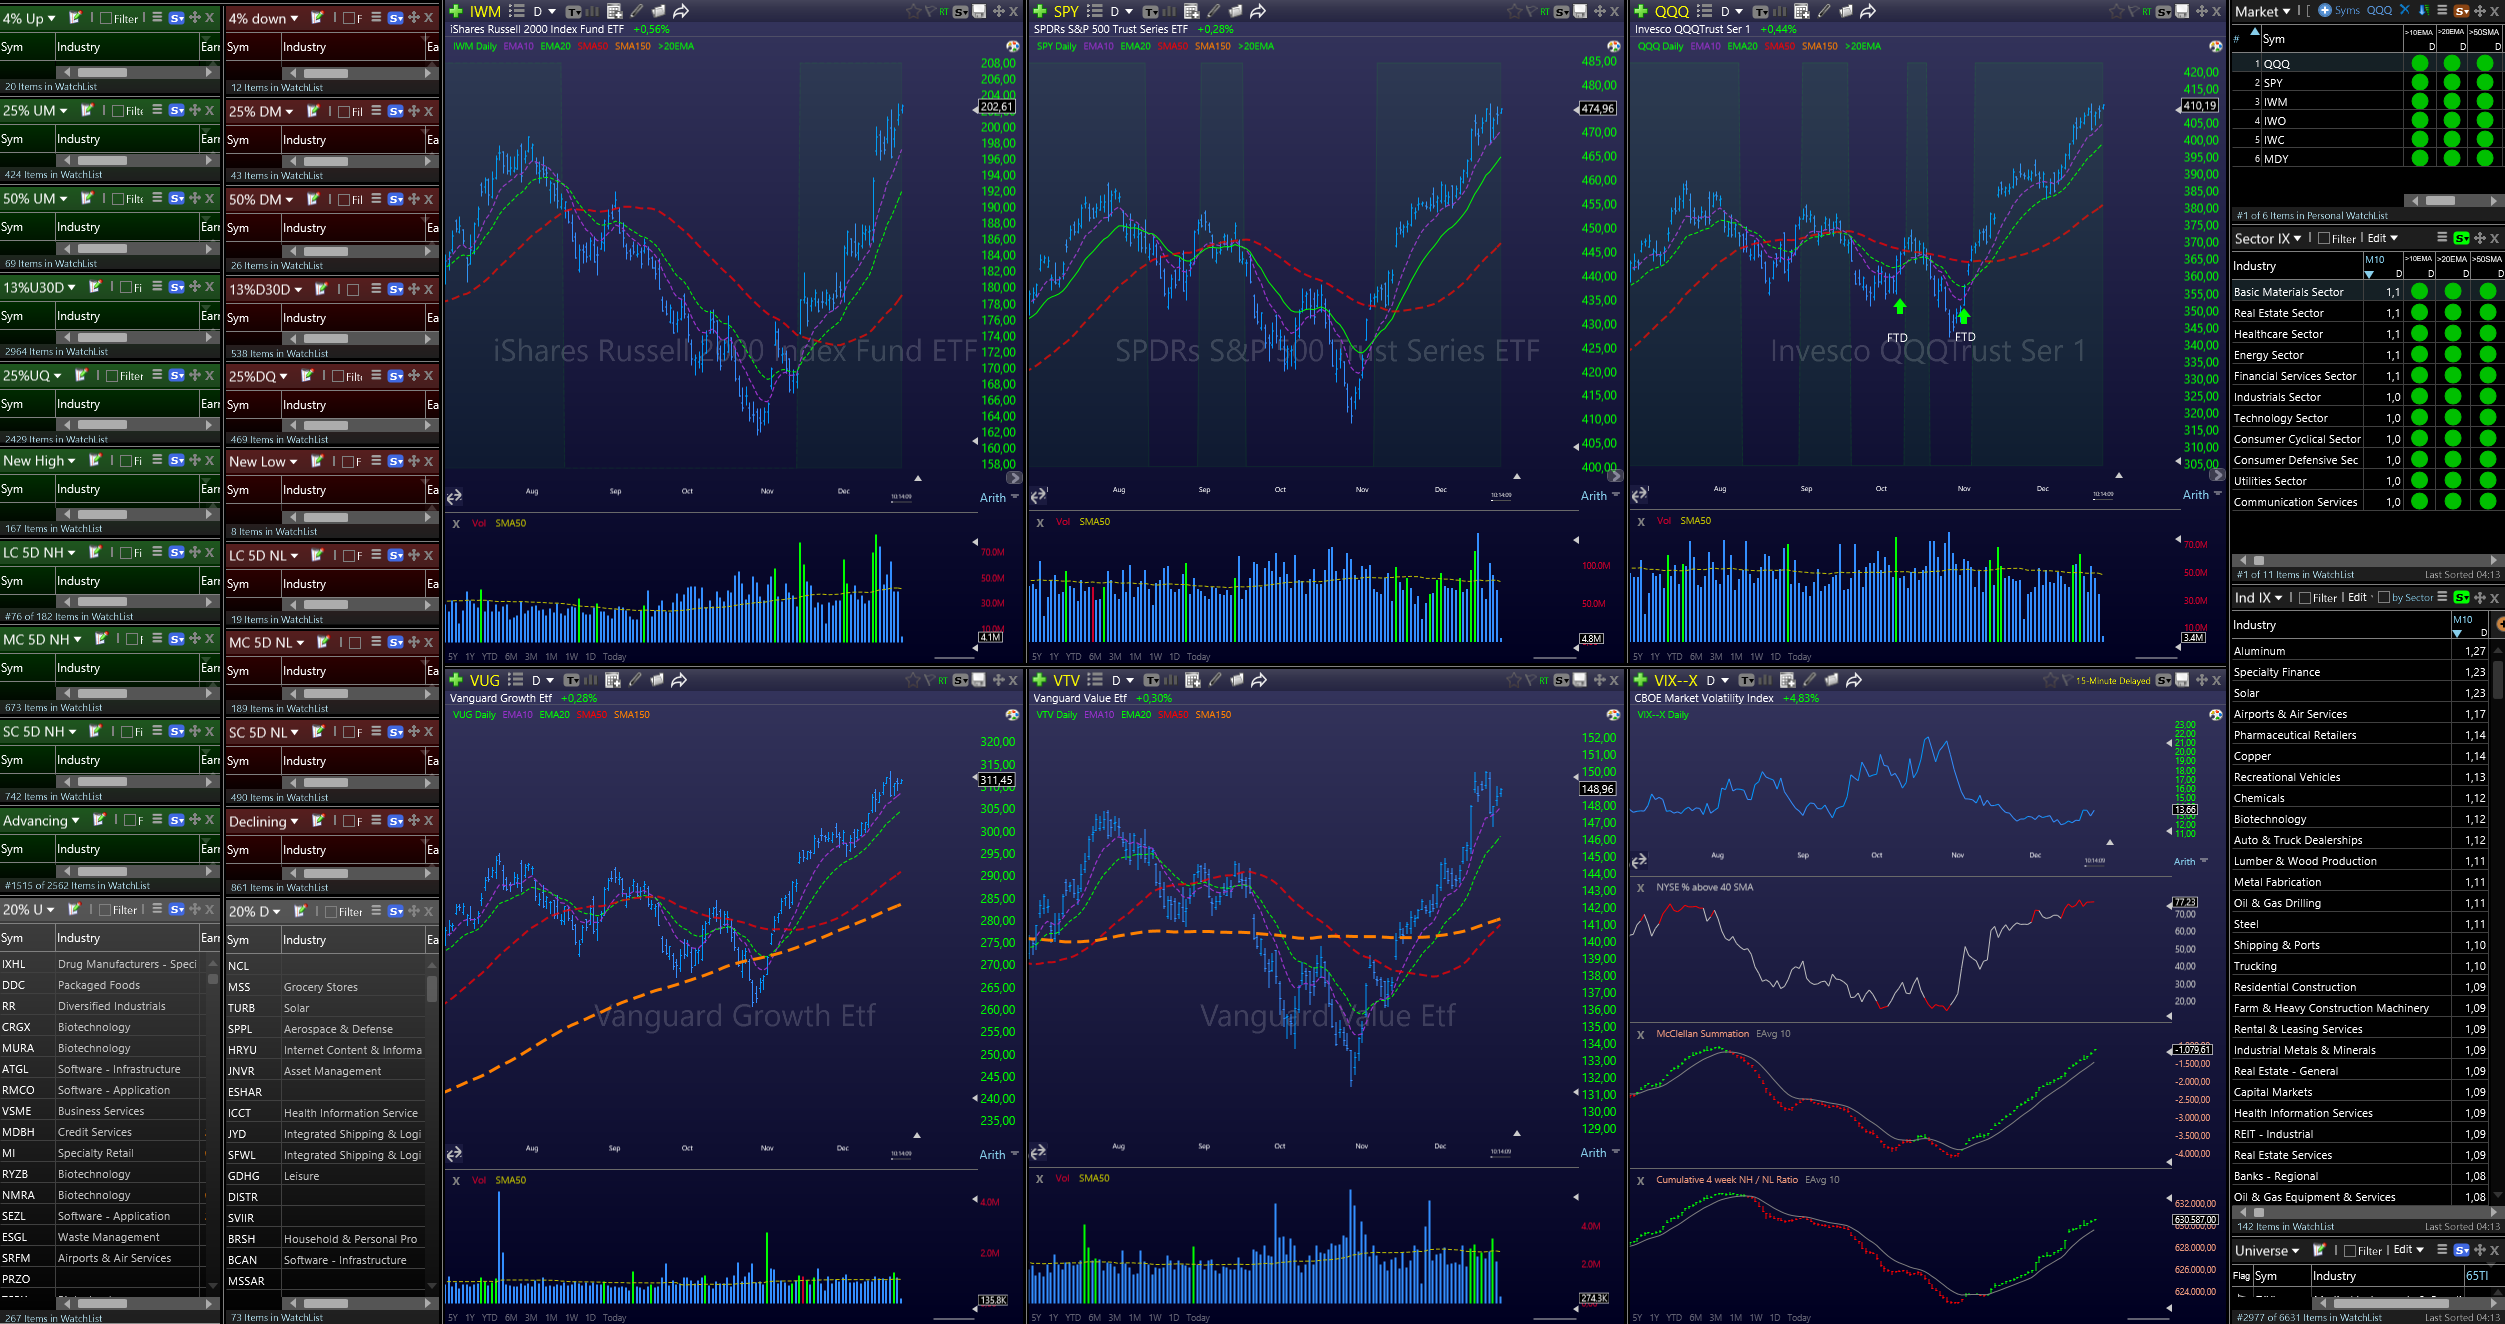The width and height of the screenshot is (2505, 1324).
Task: Enable the by Sector checkbox
Action: [x=2384, y=597]
